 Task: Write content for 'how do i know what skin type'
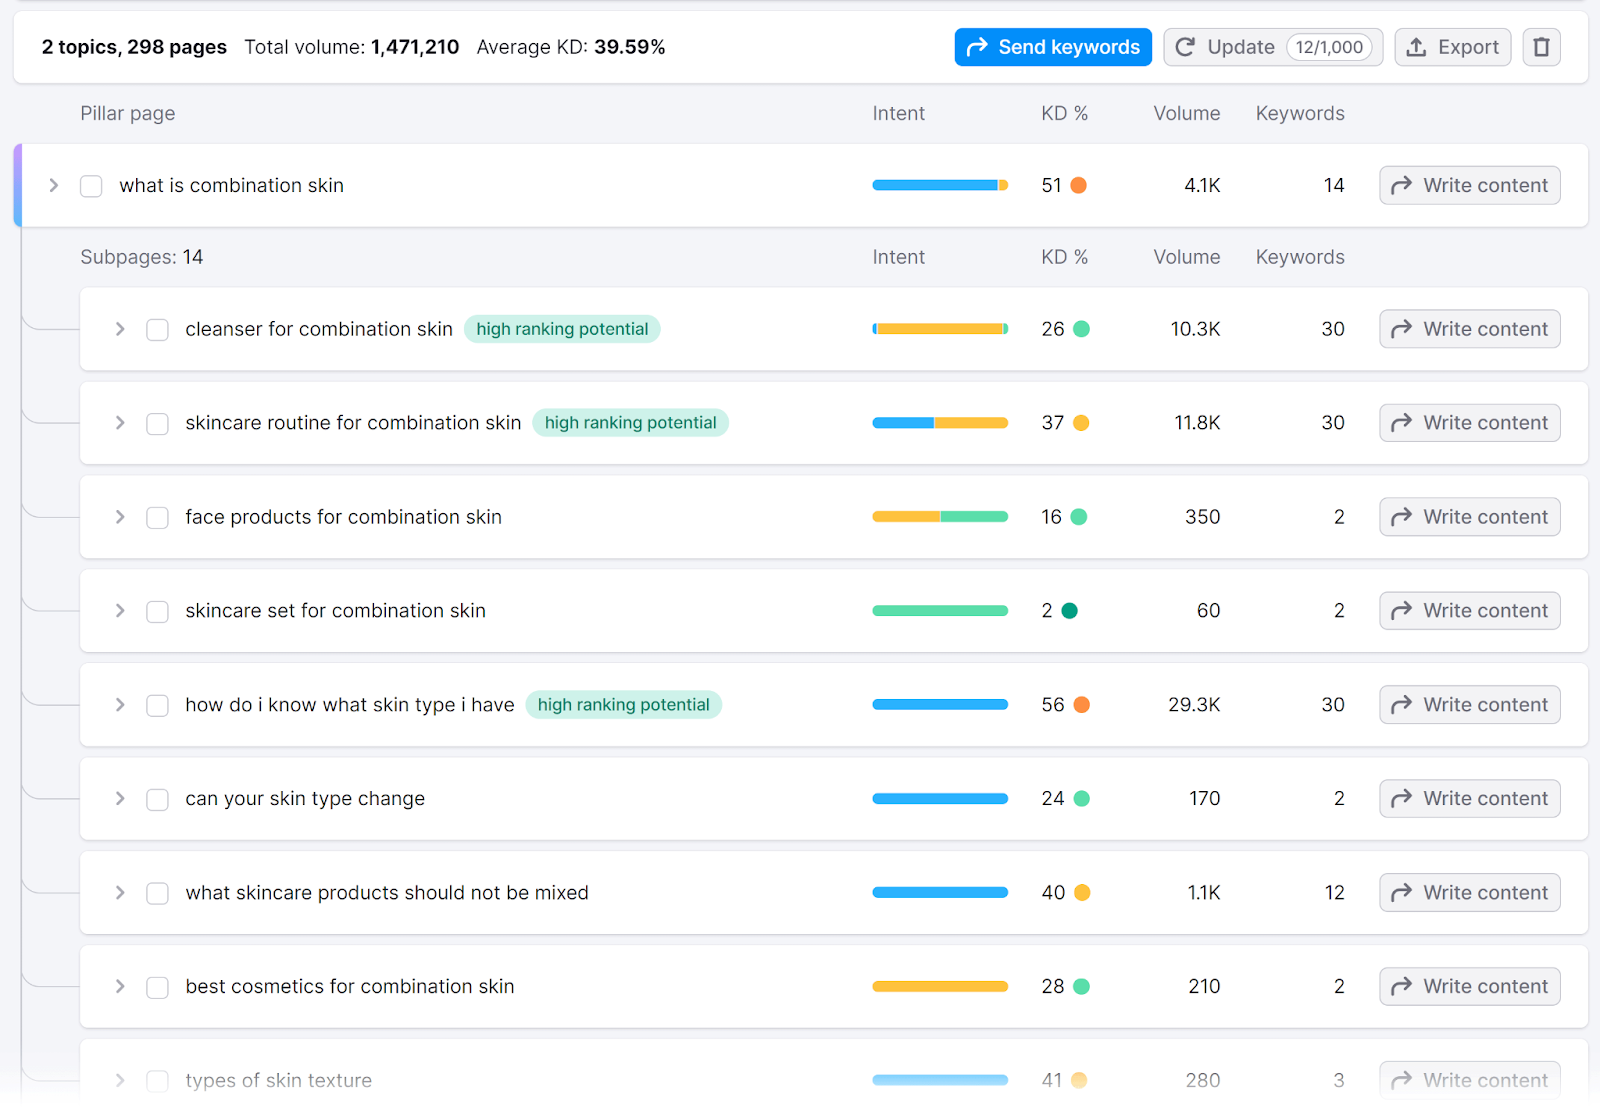click(1470, 705)
